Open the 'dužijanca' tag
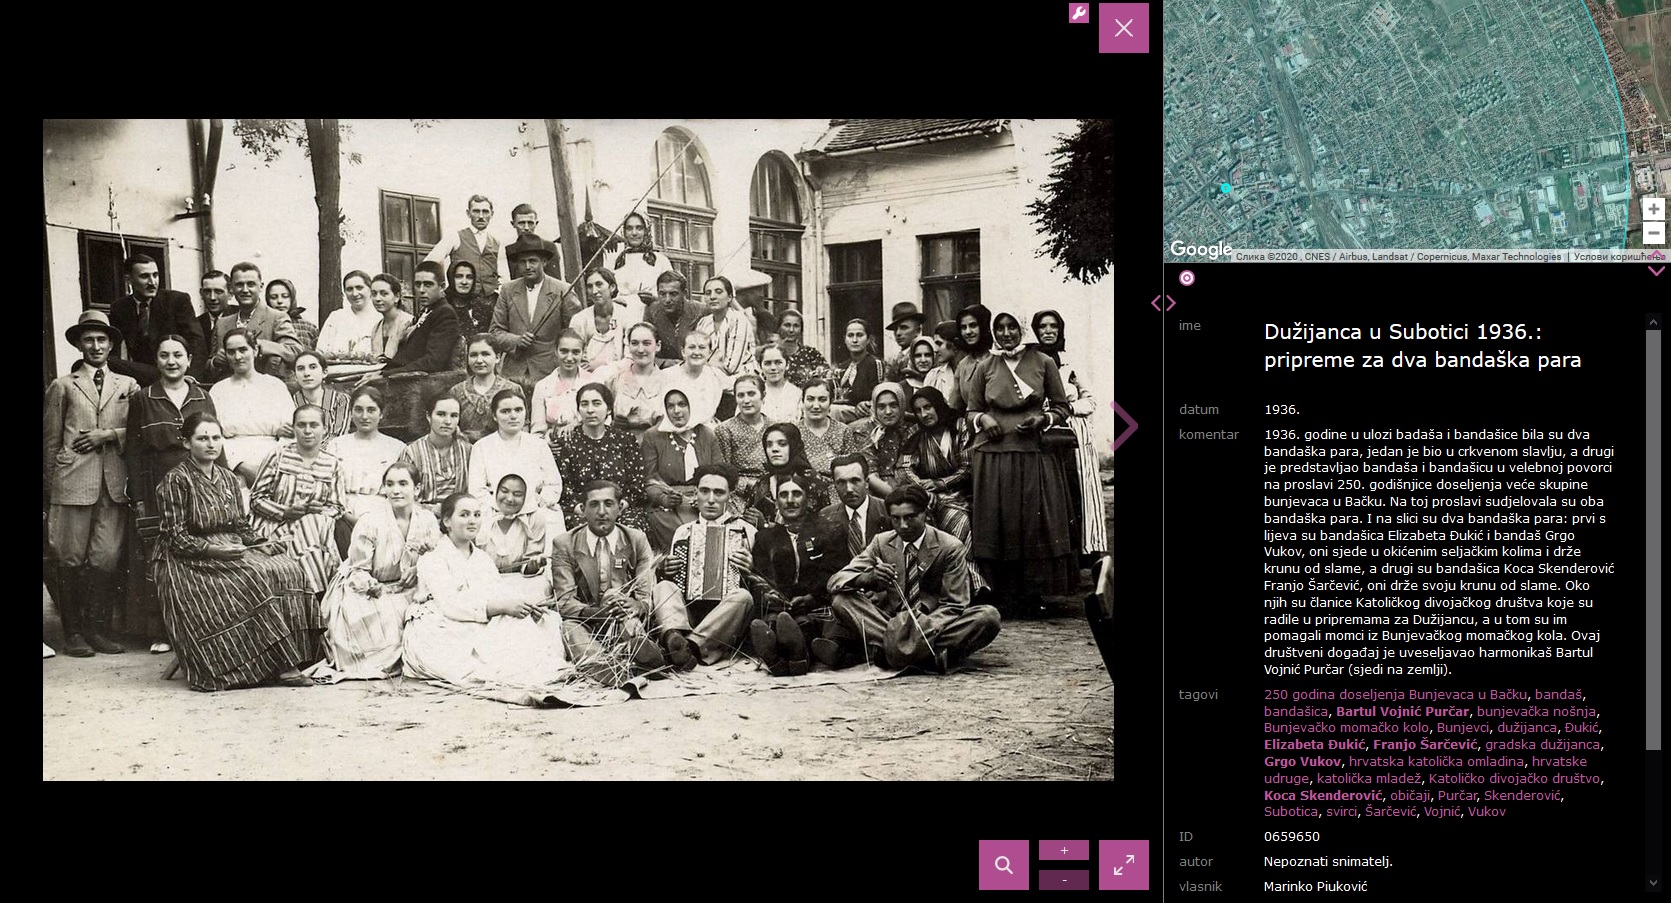Screen dimensions: 1671x903 coord(1528,728)
